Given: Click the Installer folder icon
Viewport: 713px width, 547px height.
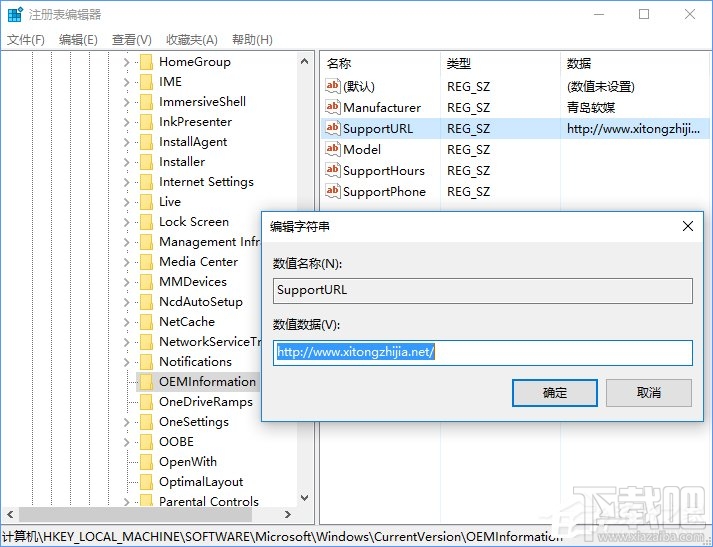Looking at the screenshot, I should pyautogui.click(x=146, y=162).
